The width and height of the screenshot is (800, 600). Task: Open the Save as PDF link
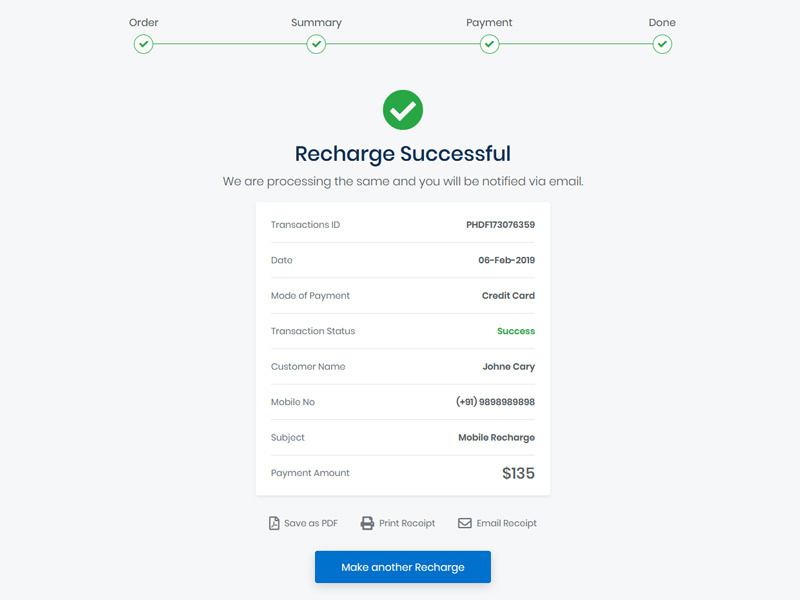[x=310, y=522]
